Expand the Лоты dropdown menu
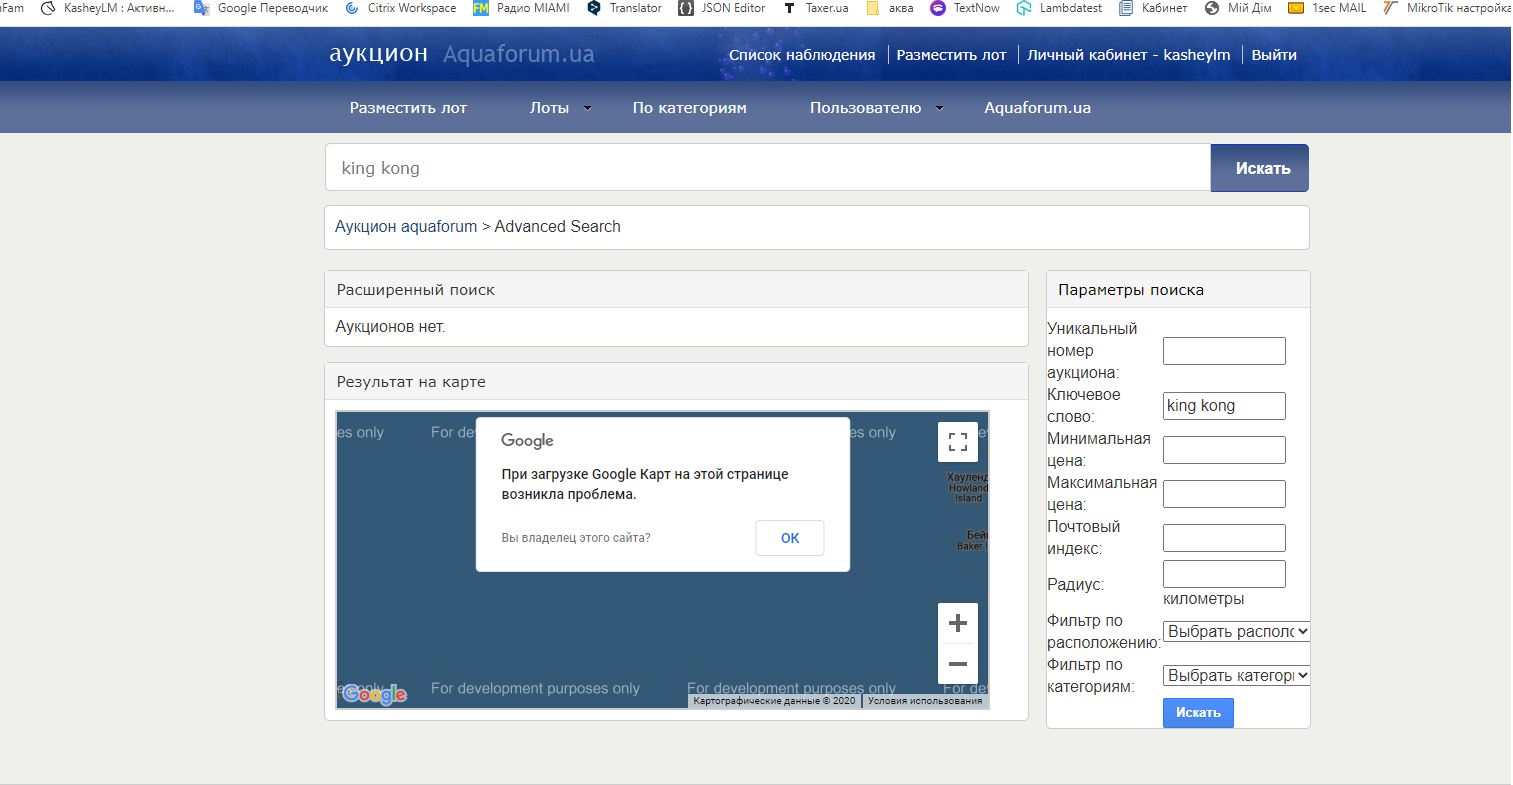 pyautogui.click(x=560, y=108)
